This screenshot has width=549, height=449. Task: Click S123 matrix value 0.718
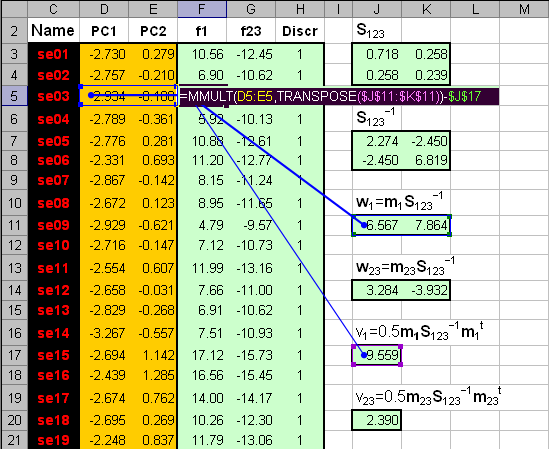tap(377, 54)
